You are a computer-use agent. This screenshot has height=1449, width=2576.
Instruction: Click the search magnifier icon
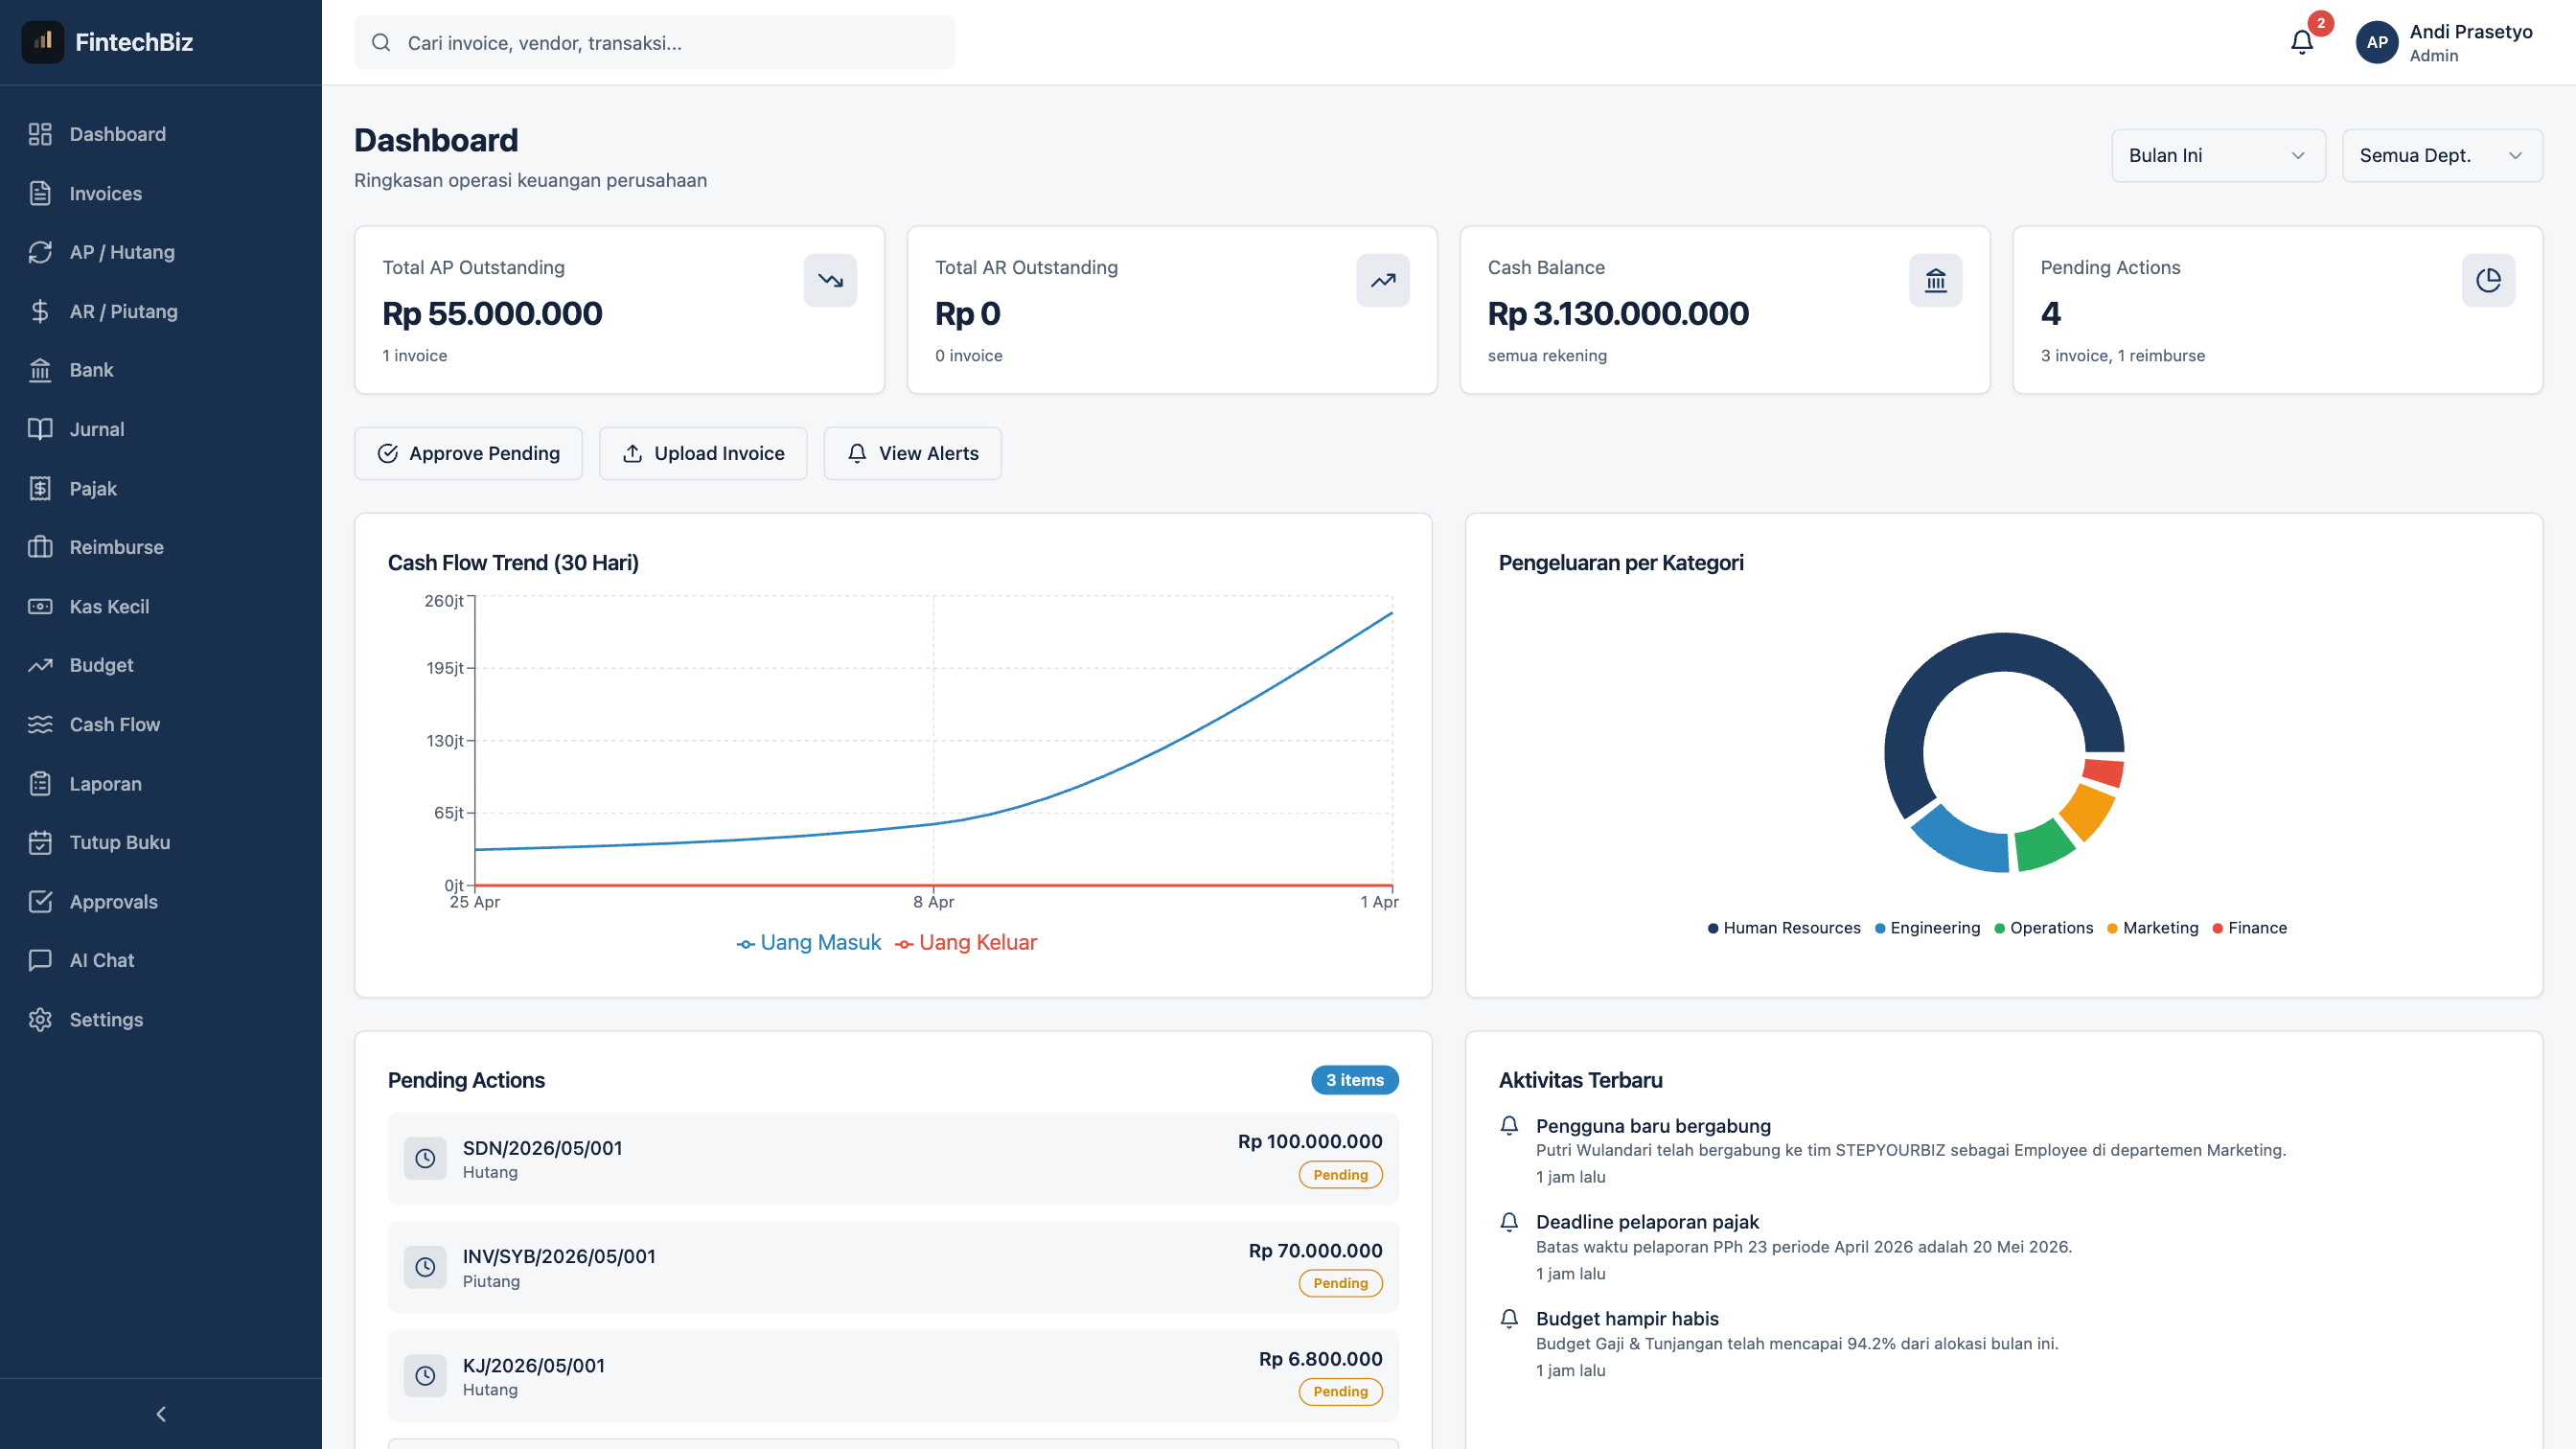click(381, 42)
